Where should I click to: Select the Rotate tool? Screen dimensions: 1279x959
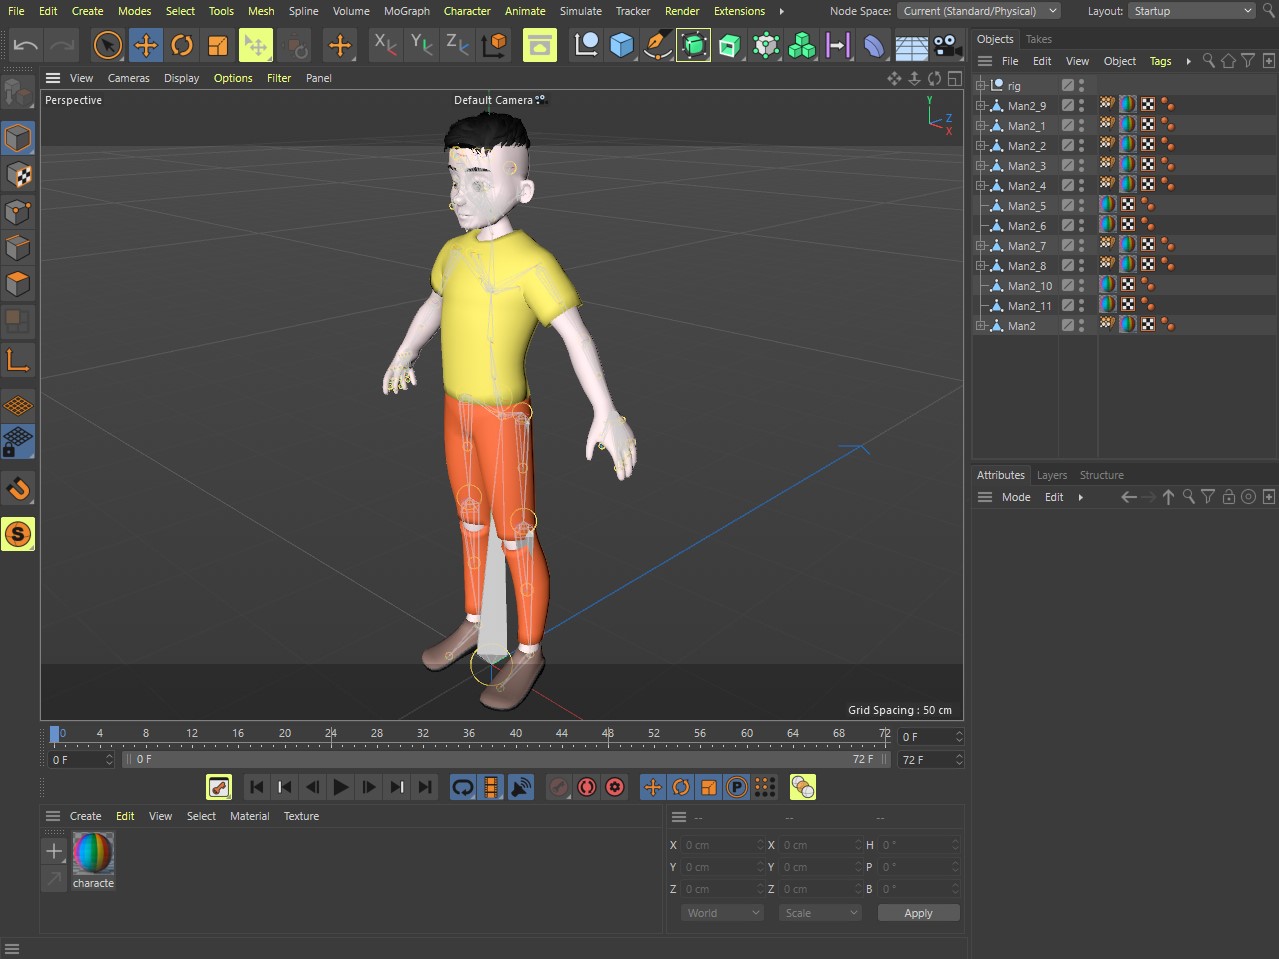181,45
